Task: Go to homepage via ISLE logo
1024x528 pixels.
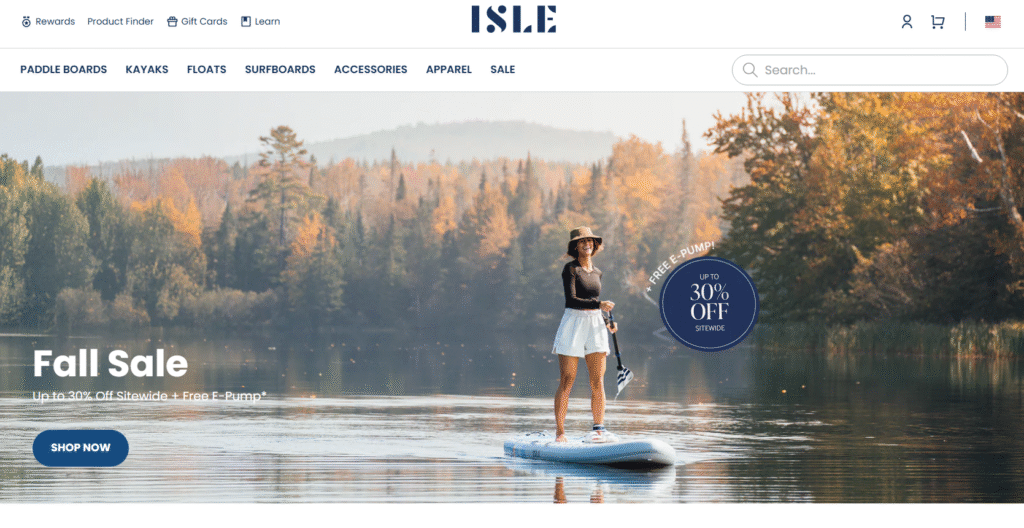Action: [514, 20]
